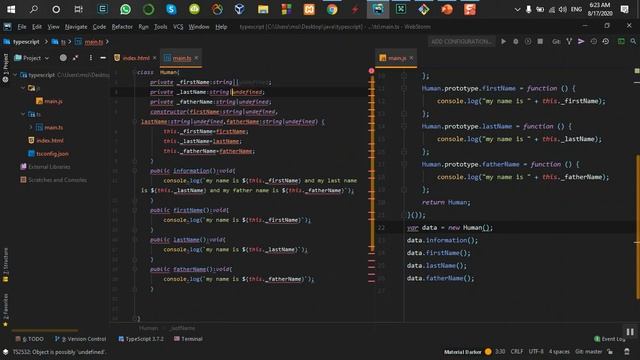
Task: Collapse the ts folder in the project tree
Action: point(23,114)
